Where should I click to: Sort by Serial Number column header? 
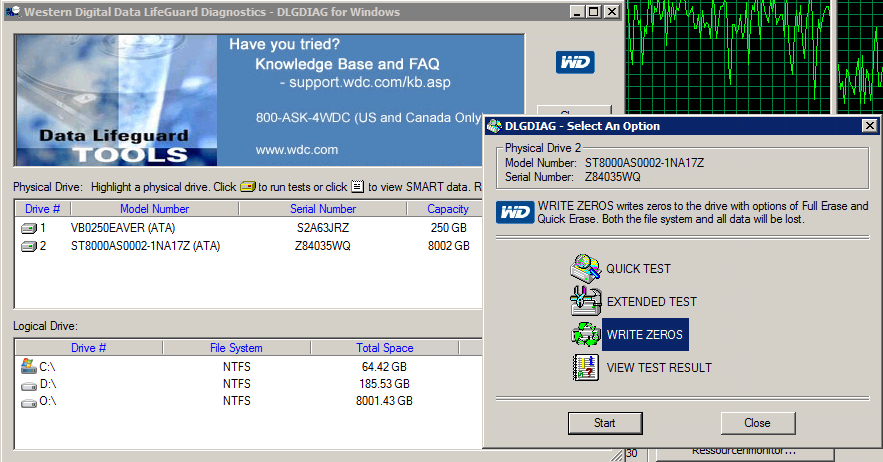tap(323, 209)
